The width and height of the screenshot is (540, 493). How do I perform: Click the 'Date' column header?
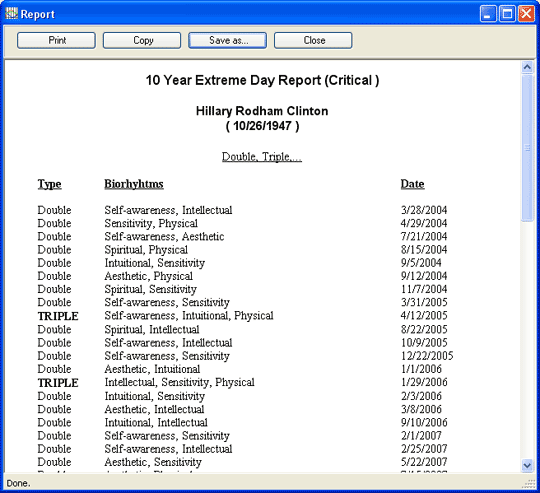pos(412,184)
